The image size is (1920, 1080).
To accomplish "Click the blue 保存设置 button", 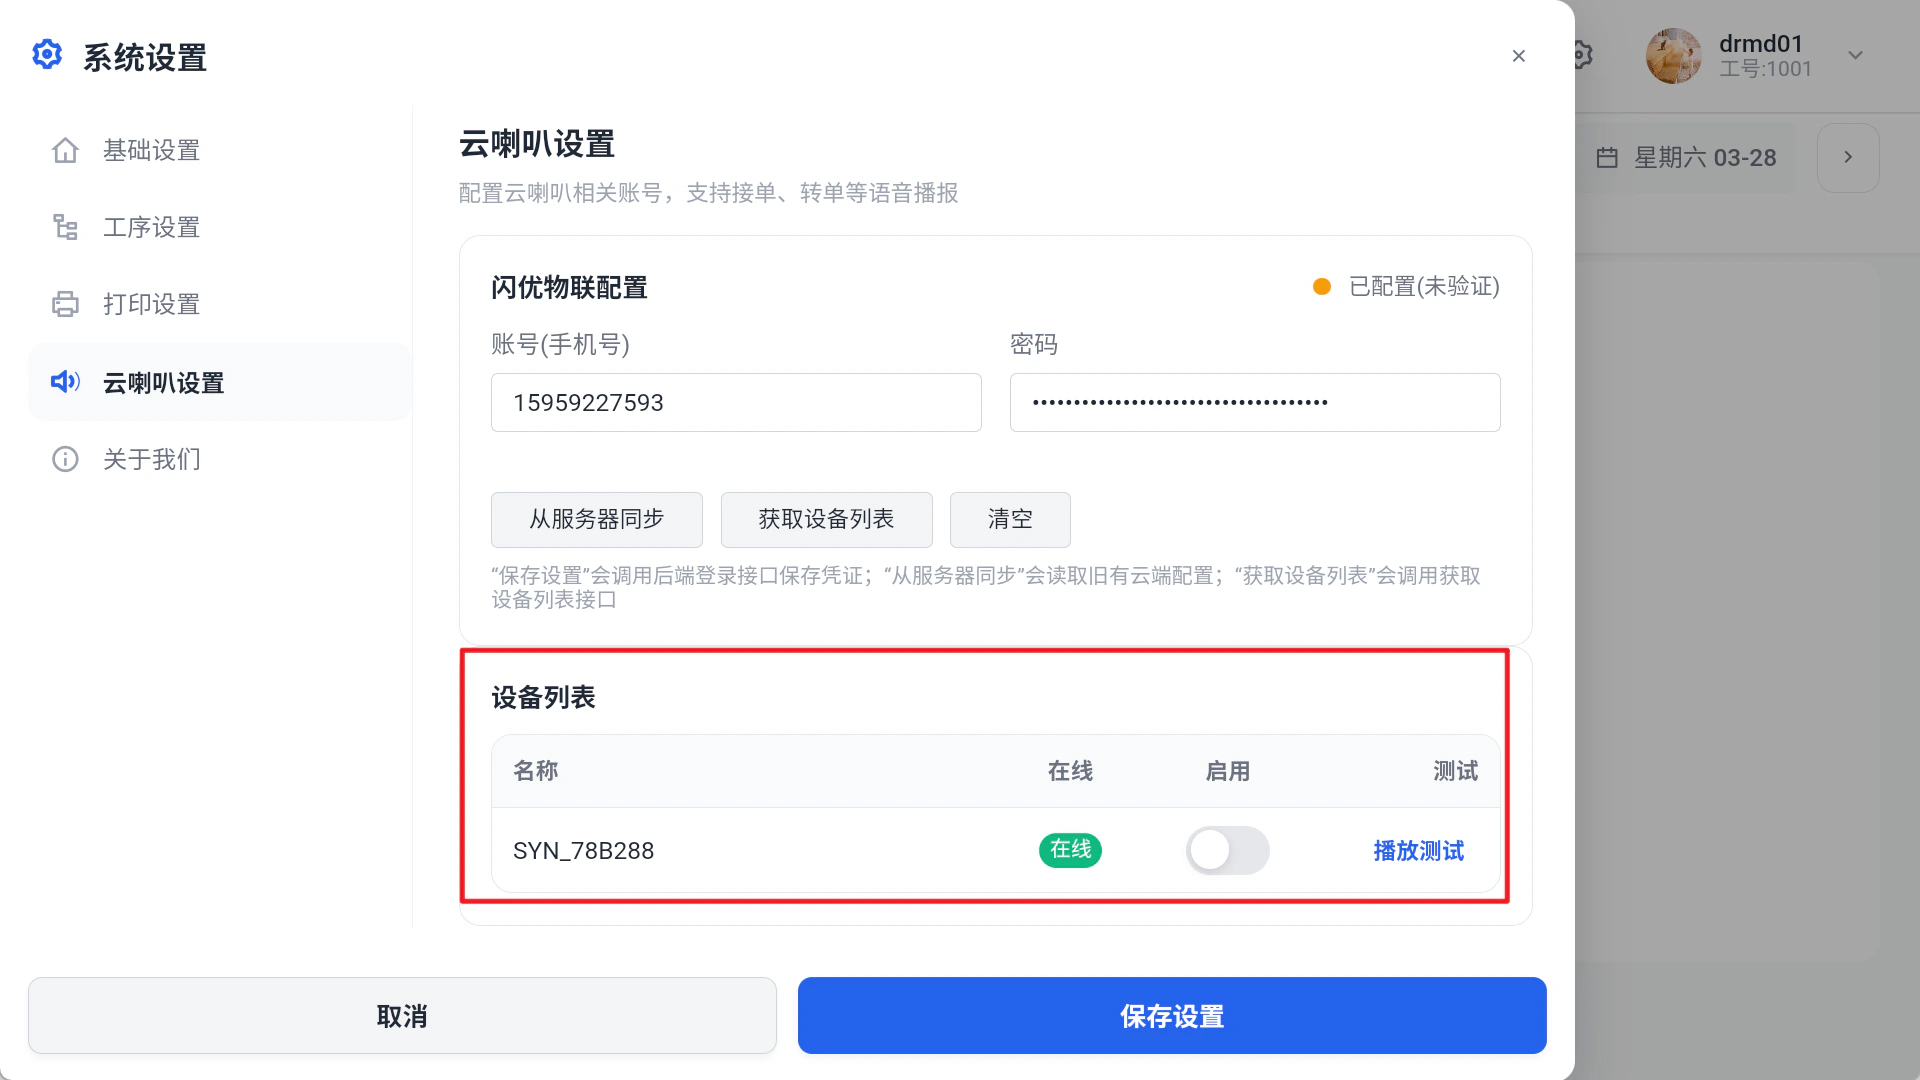I will [x=1172, y=1016].
